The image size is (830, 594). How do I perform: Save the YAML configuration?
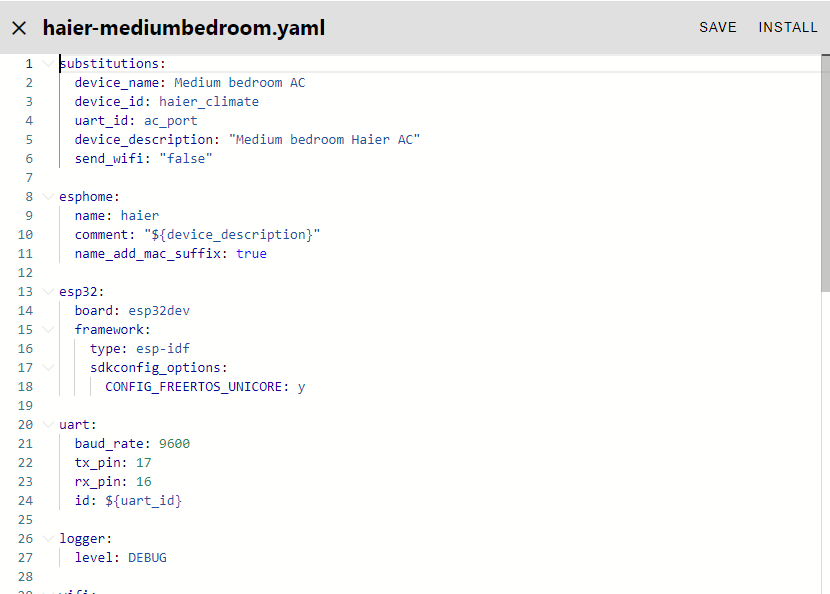pyautogui.click(x=717, y=27)
